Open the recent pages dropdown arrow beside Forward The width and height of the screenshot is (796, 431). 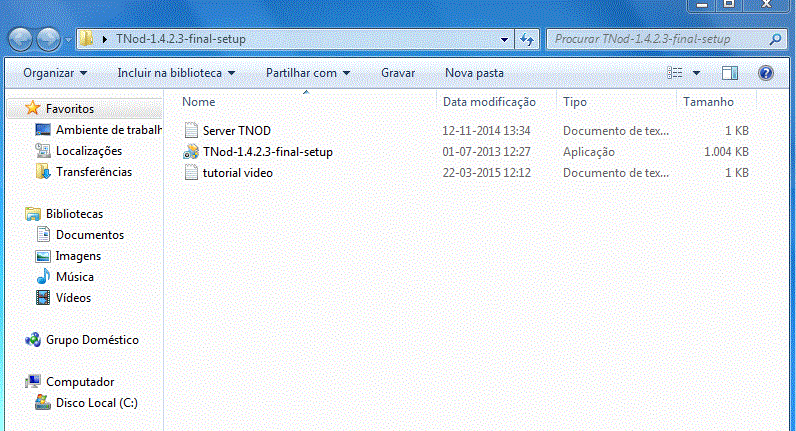68,40
